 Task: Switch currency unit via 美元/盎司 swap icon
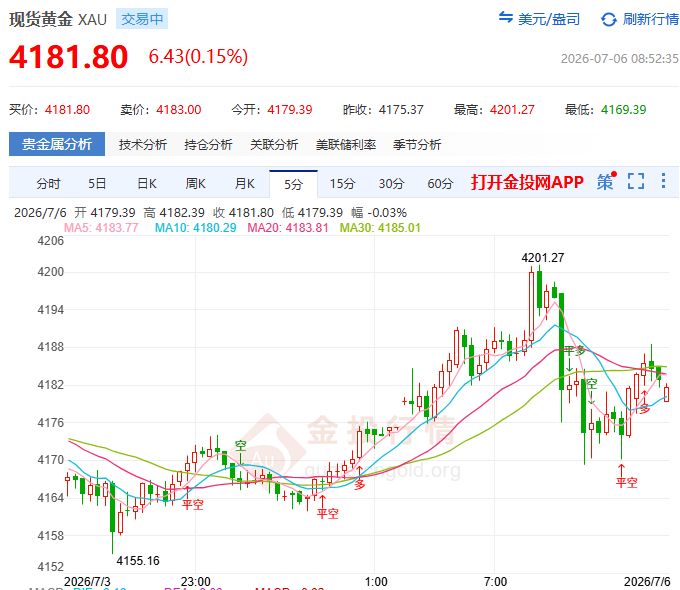(x=506, y=17)
